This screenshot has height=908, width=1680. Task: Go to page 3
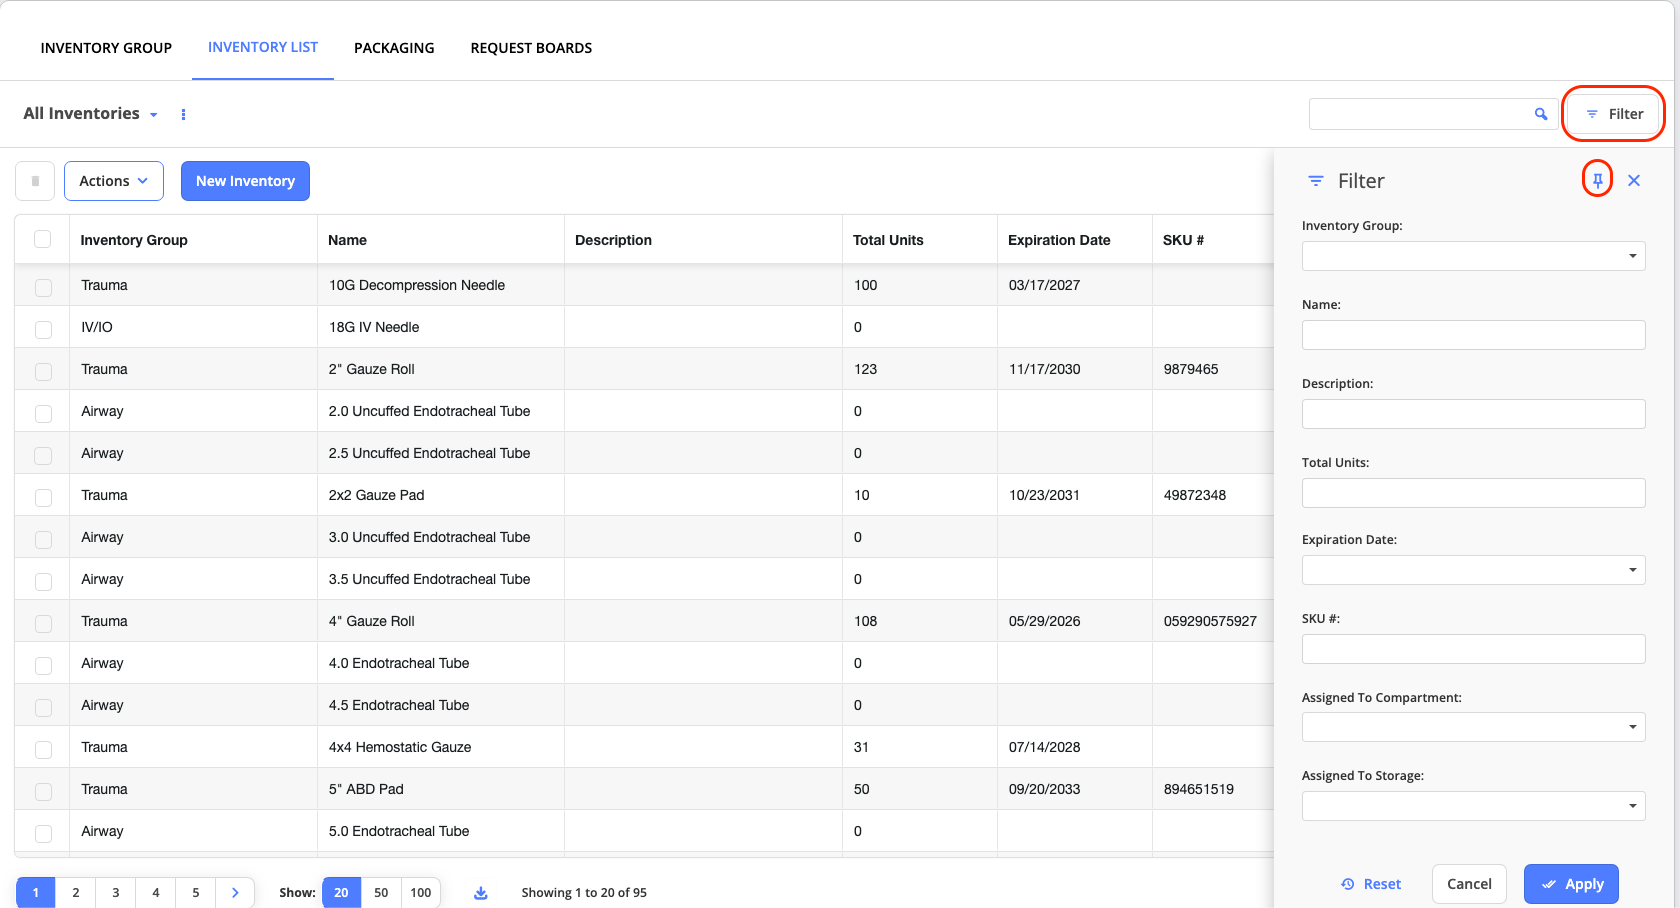(116, 892)
